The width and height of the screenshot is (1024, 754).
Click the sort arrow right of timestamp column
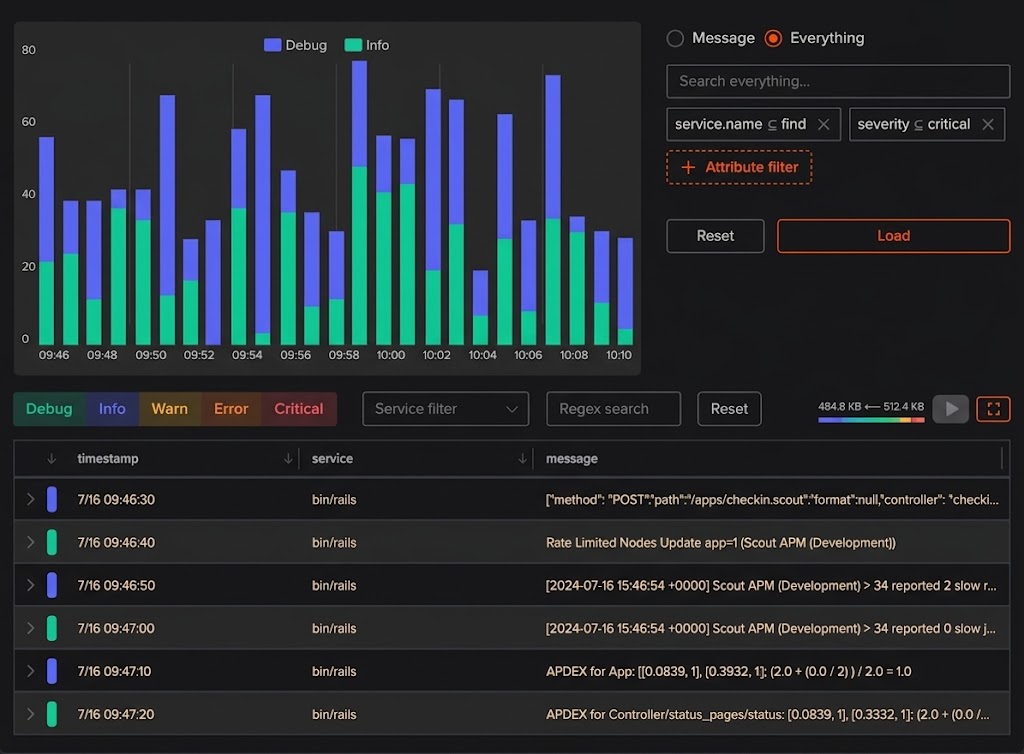click(288, 459)
